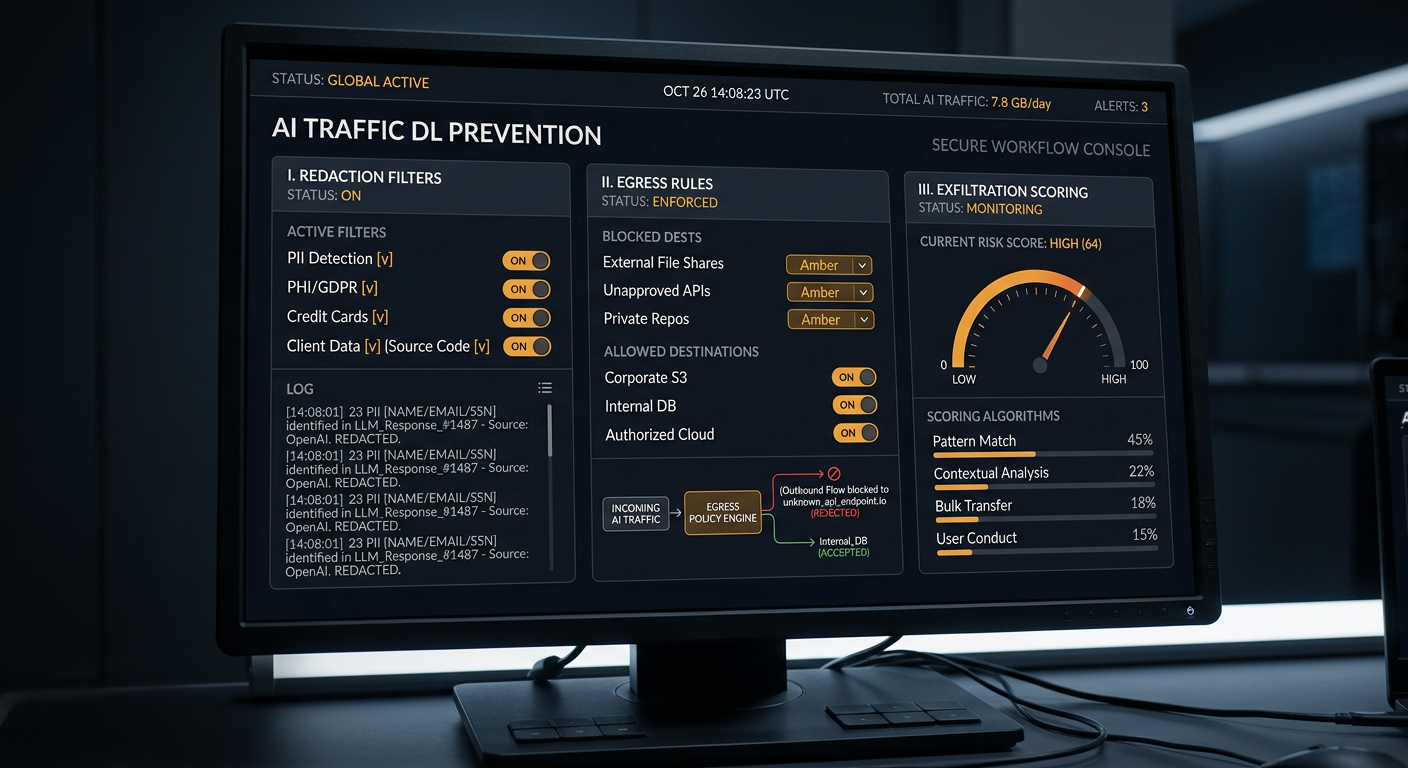Click the gauge HIGH label
The height and width of the screenshot is (768, 1408).
pos(1113,379)
